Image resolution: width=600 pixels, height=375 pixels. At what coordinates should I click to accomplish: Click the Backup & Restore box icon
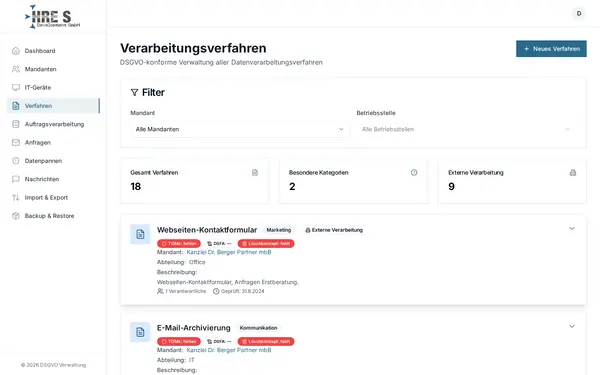point(16,216)
